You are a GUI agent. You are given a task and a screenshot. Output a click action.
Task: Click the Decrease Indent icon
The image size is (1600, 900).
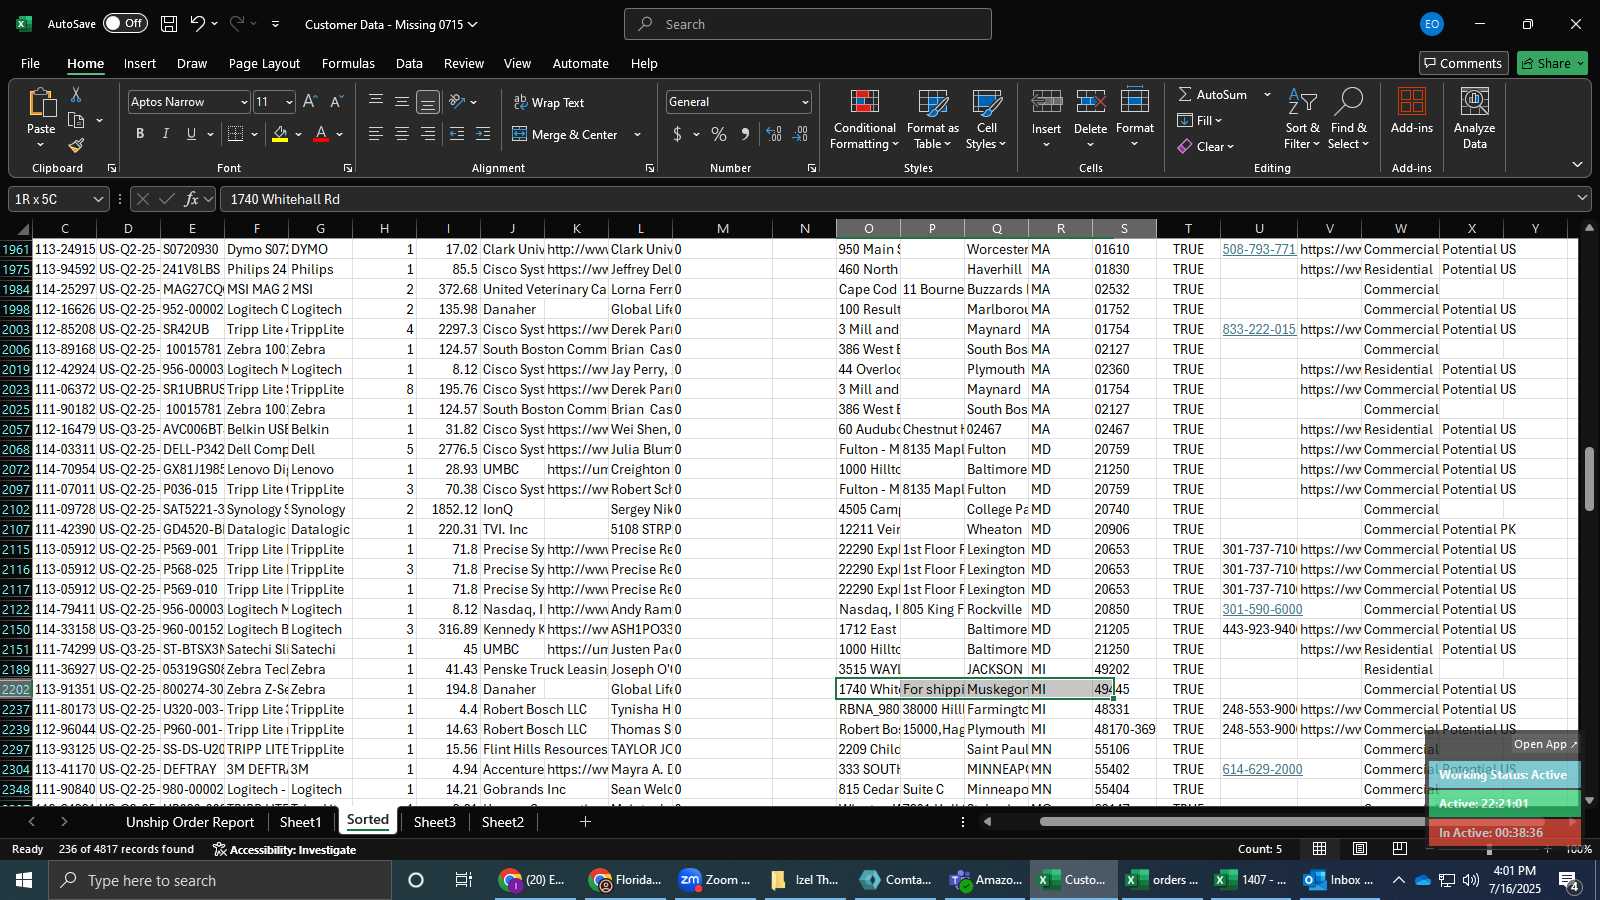pos(457,134)
